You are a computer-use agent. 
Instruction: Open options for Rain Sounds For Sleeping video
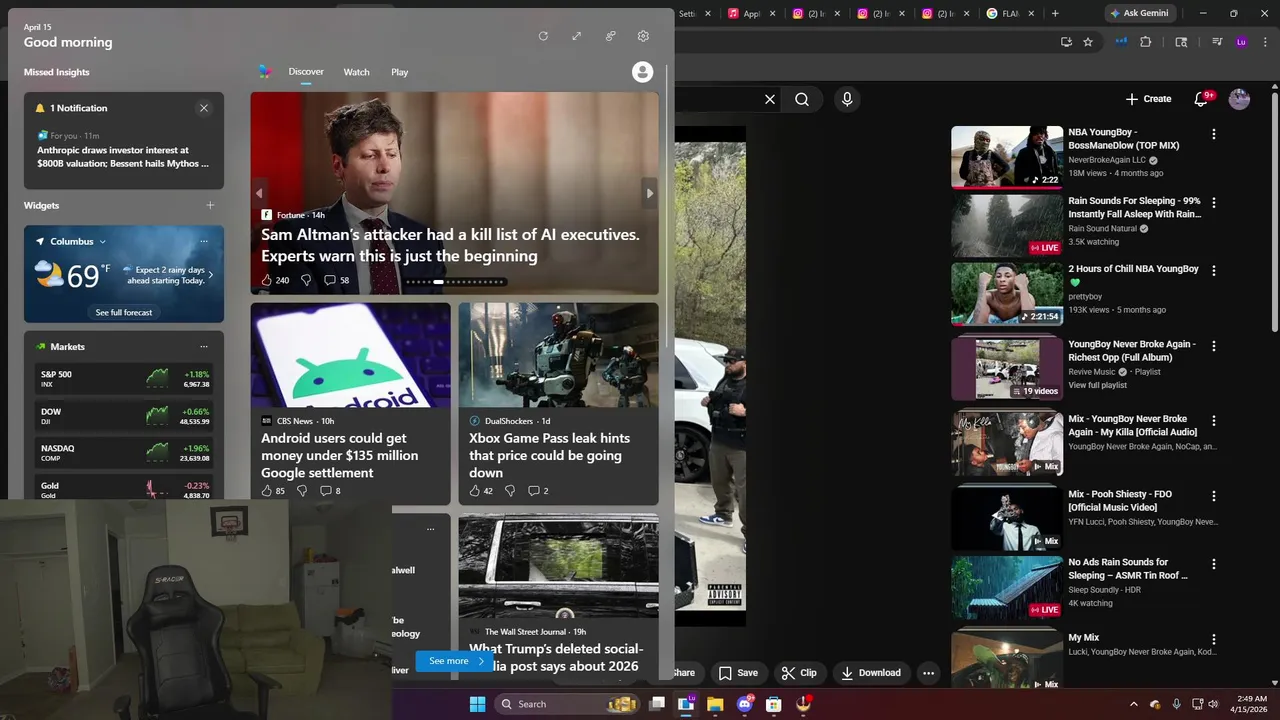click(1214, 202)
